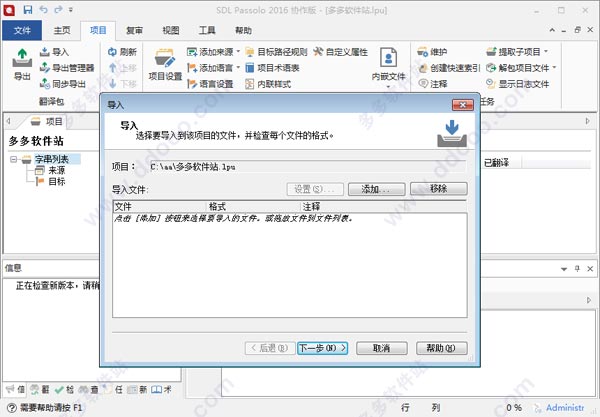Undo via quick access toolbar arrow
This screenshot has height=417, width=600.
coord(43,9)
